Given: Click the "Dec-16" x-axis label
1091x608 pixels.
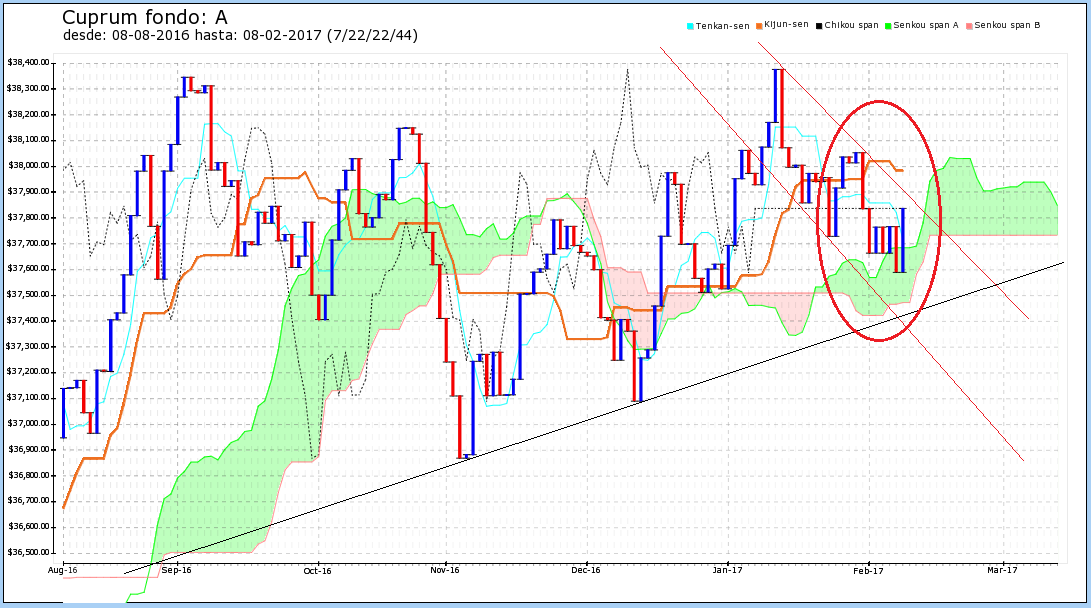Looking at the screenshot, I should pos(586,571).
